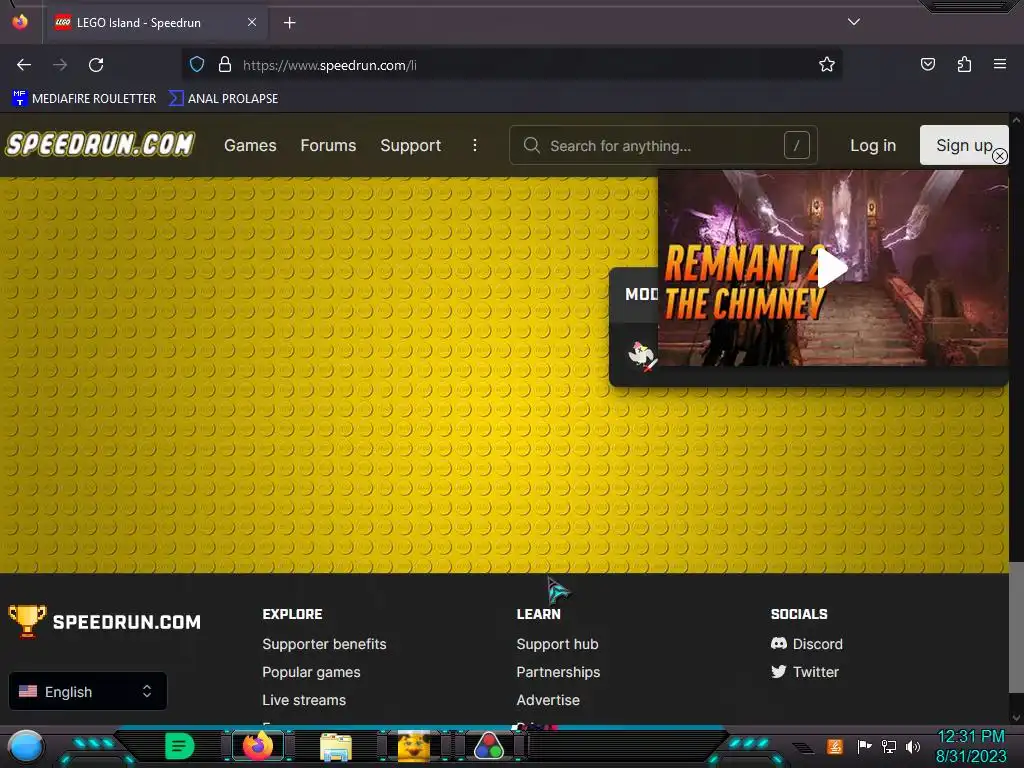Close the floating video ad
Screen dimensions: 1024x768
[999, 155]
